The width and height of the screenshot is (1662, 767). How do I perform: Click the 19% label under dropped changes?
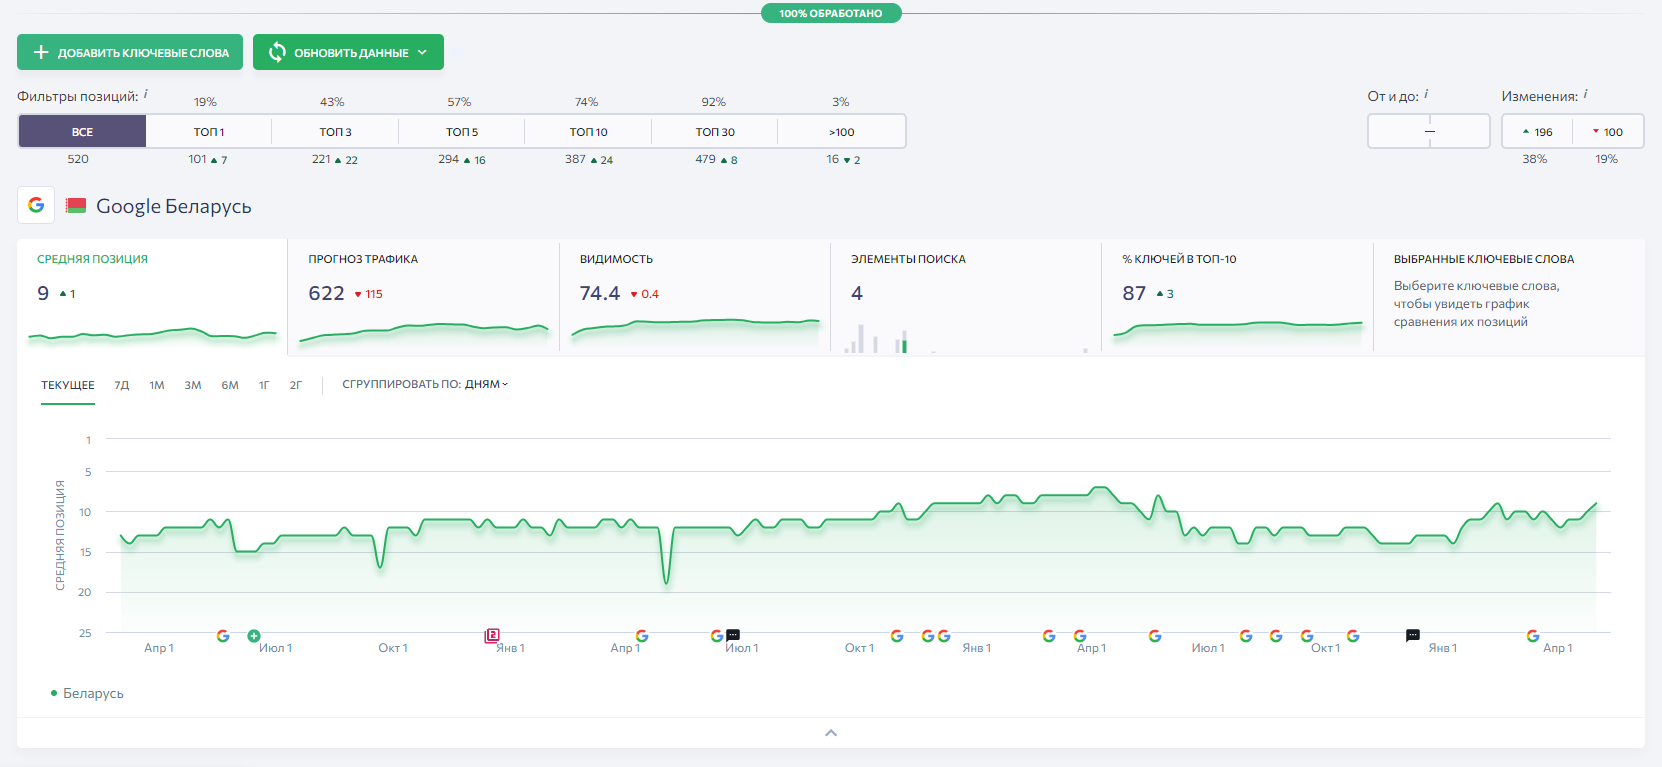pyautogui.click(x=1607, y=159)
